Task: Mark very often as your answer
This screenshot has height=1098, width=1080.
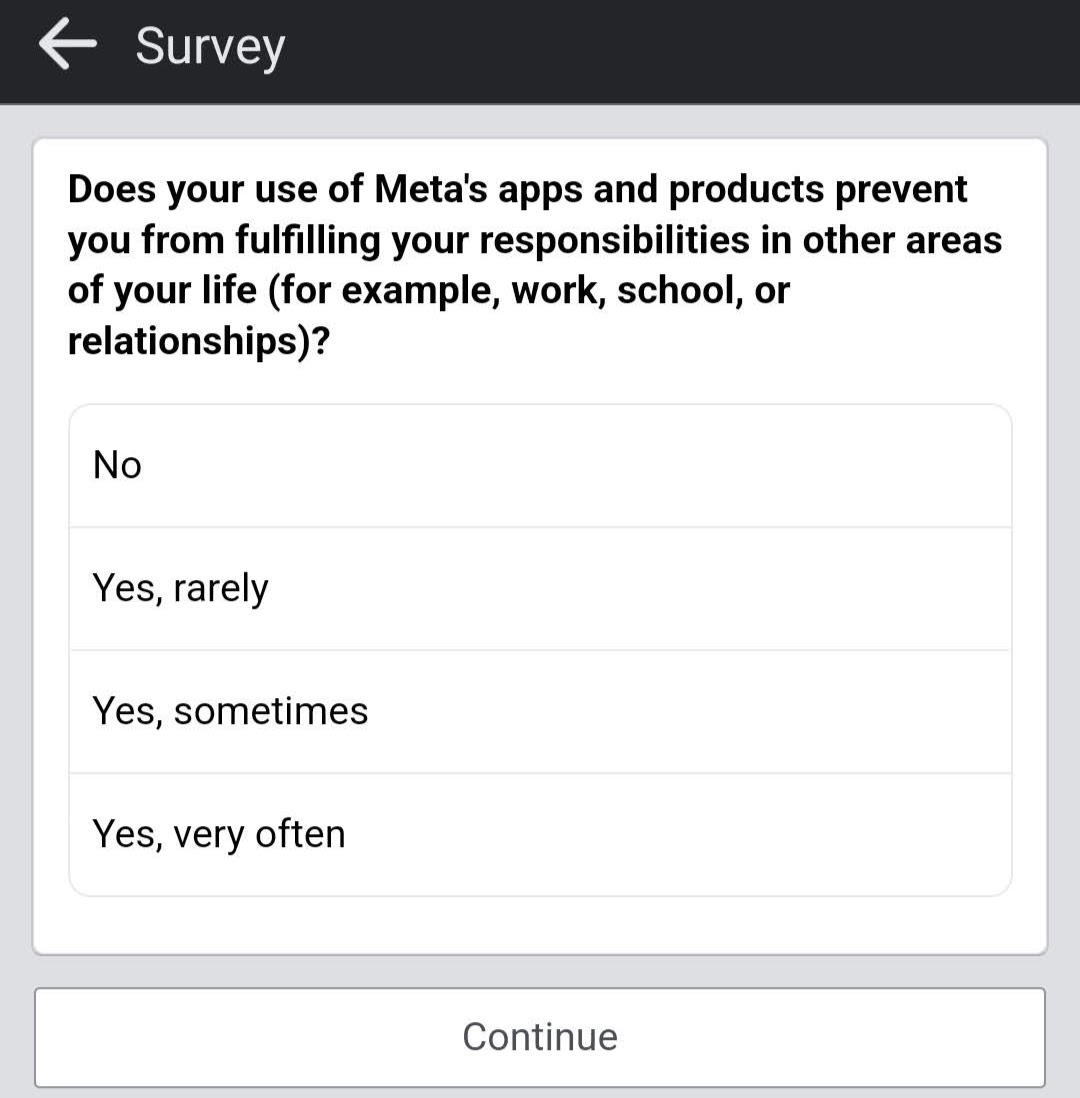Action: (540, 835)
